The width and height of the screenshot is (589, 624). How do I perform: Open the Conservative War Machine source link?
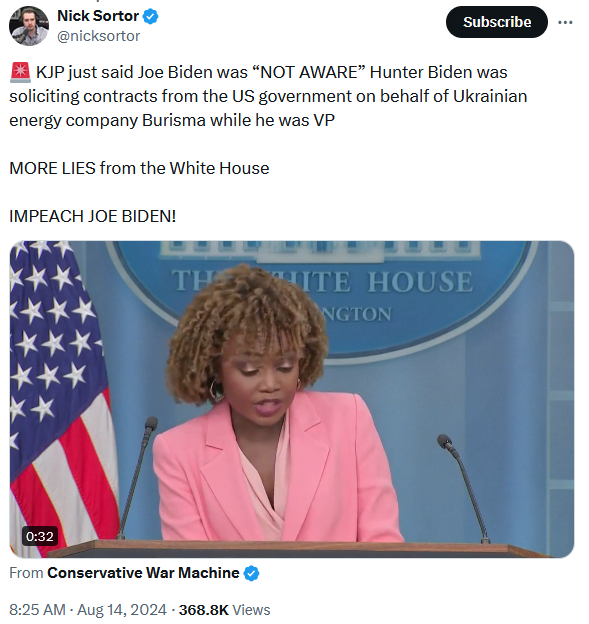[x=143, y=573]
